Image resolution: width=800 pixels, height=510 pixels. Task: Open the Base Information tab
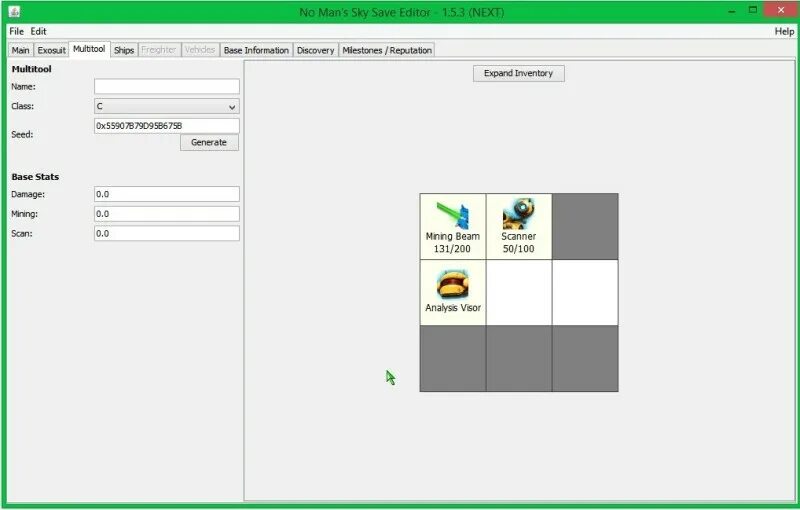(256, 50)
